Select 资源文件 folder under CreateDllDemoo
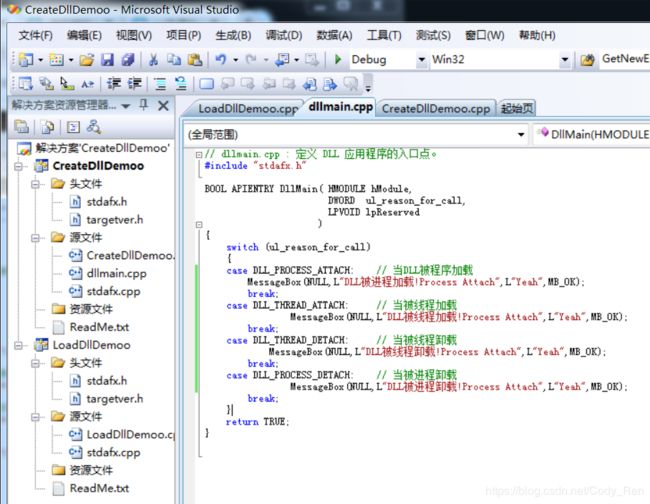Viewport: 650px width, 504px height. click(82, 309)
